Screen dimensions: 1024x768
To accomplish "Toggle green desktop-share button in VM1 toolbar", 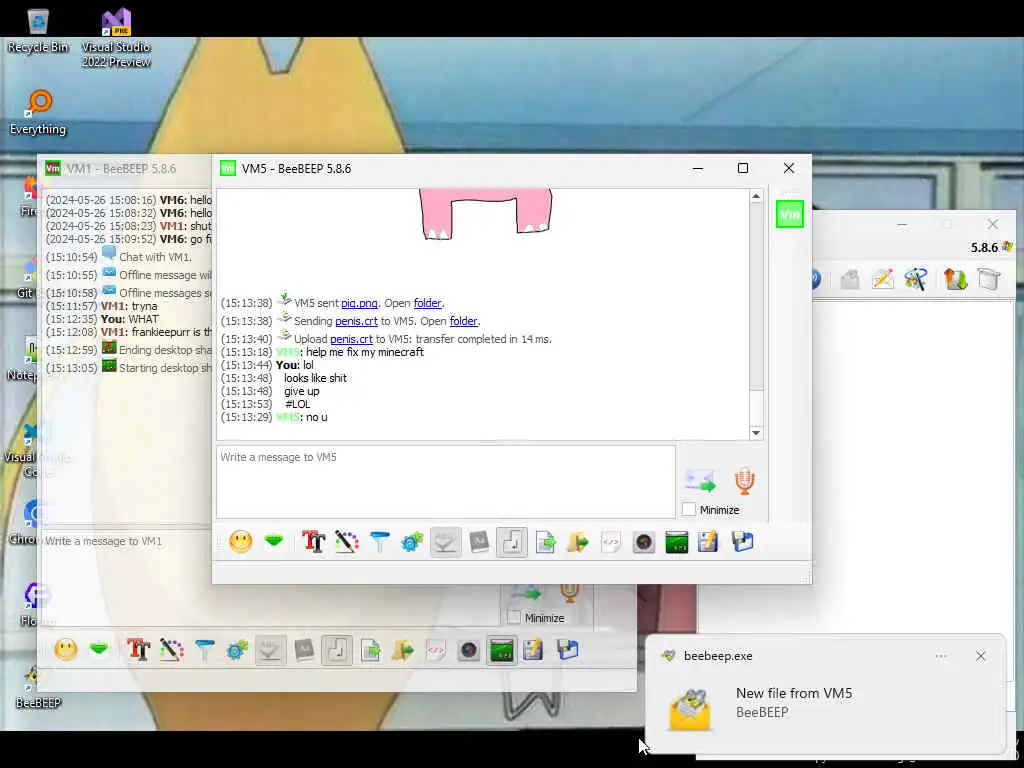I will (x=502, y=650).
